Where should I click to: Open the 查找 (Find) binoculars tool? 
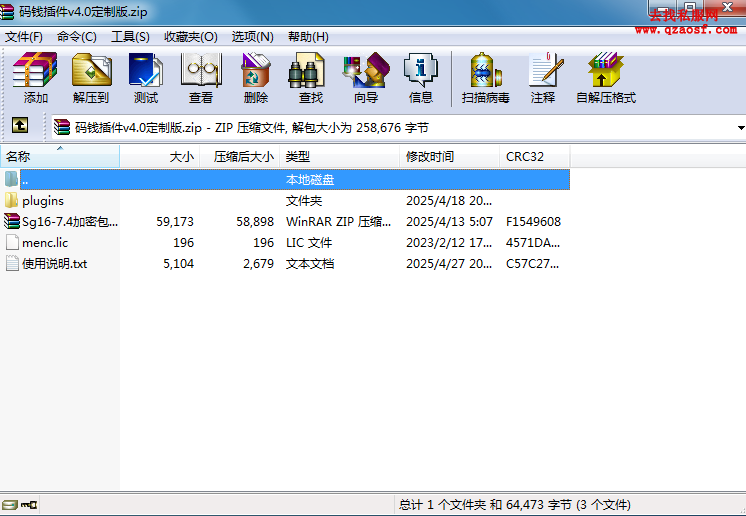tap(310, 78)
